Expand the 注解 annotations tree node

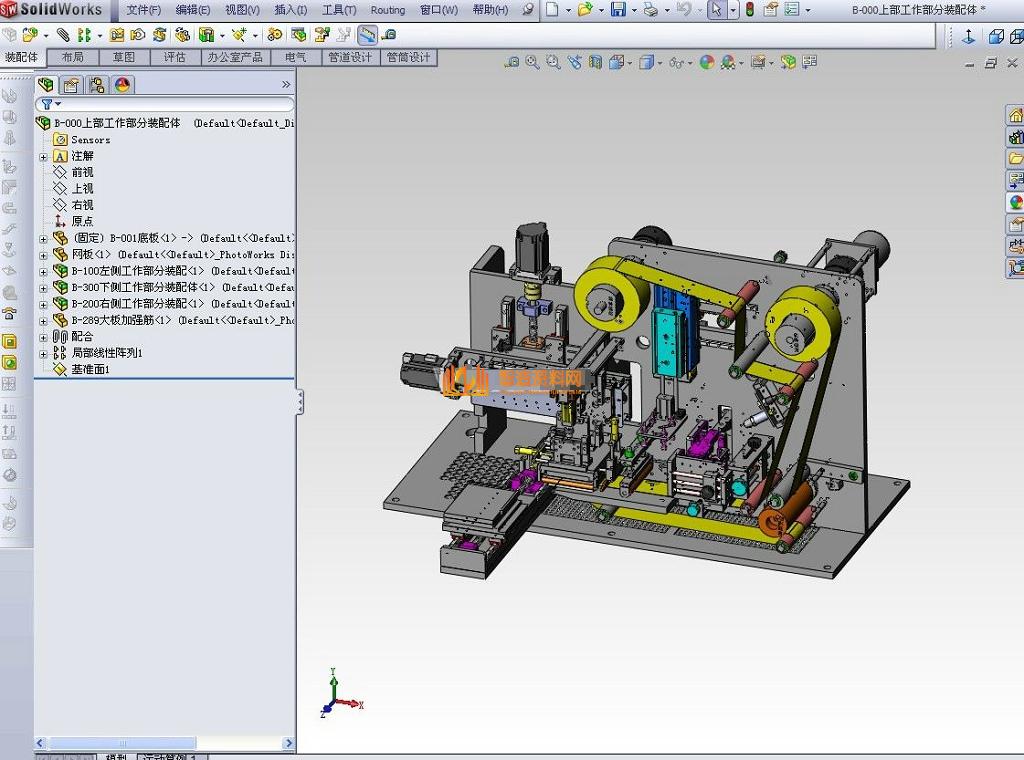point(43,156)
